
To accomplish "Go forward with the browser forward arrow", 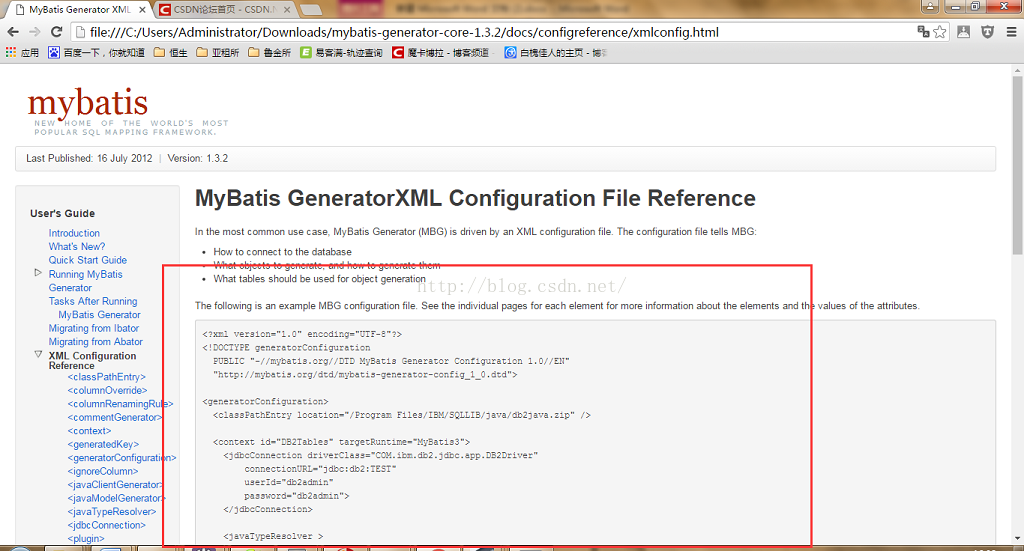I will pos(35,32).
